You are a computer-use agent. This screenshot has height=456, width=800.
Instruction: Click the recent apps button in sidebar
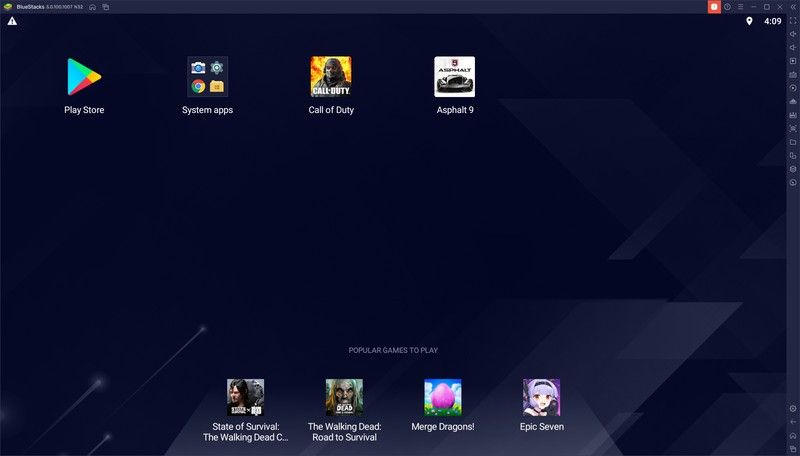[x=793, y=448]
